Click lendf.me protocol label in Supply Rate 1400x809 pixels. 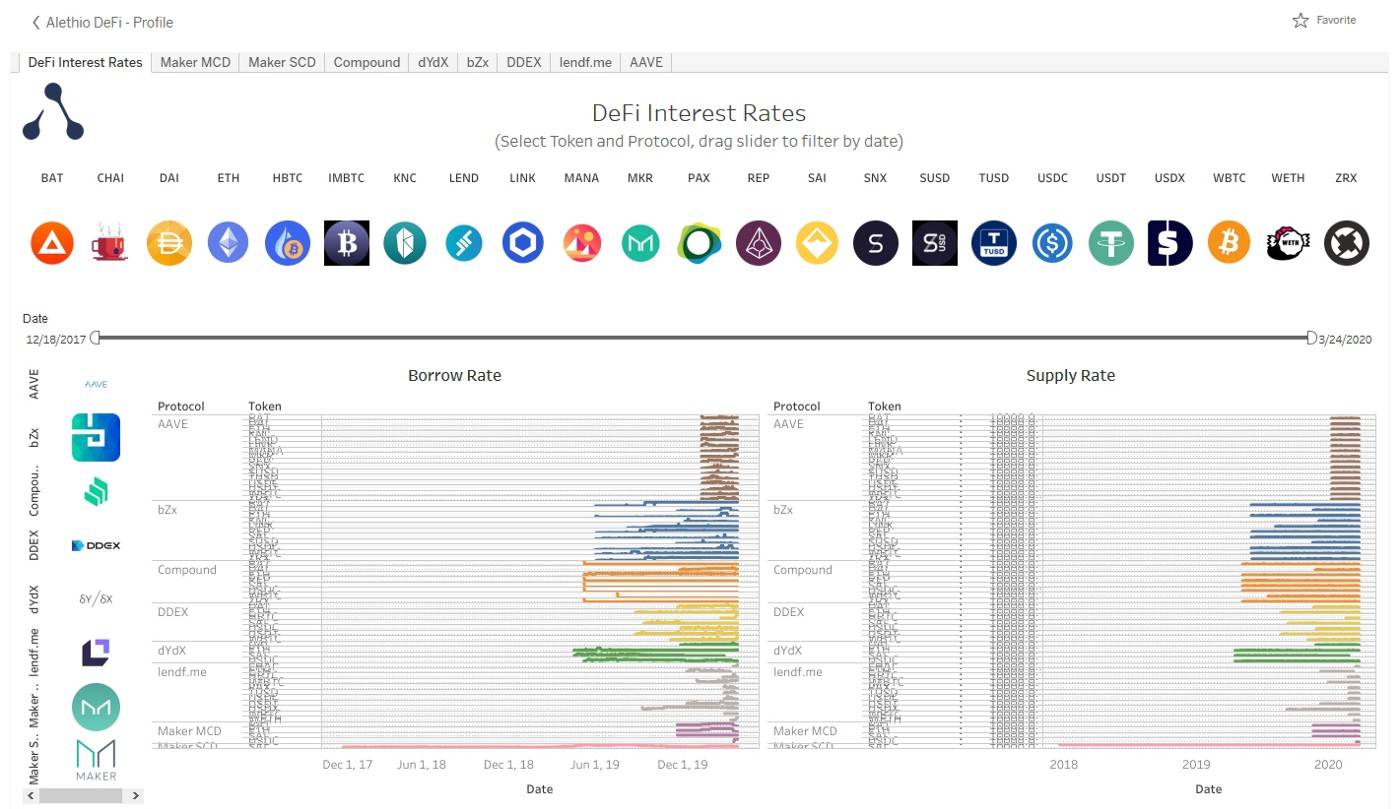coord(798,672)
